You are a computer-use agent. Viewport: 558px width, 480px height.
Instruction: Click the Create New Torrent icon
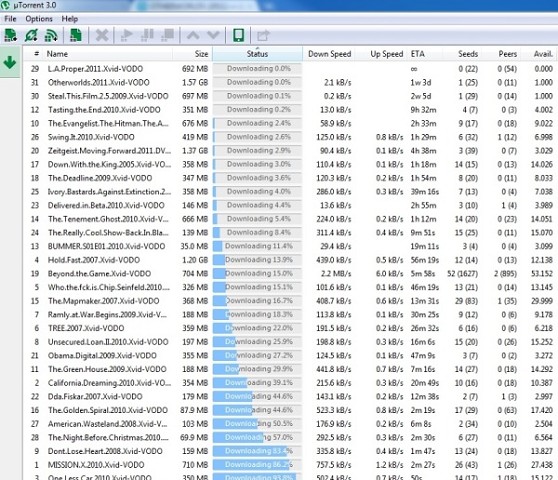(75, 35)
